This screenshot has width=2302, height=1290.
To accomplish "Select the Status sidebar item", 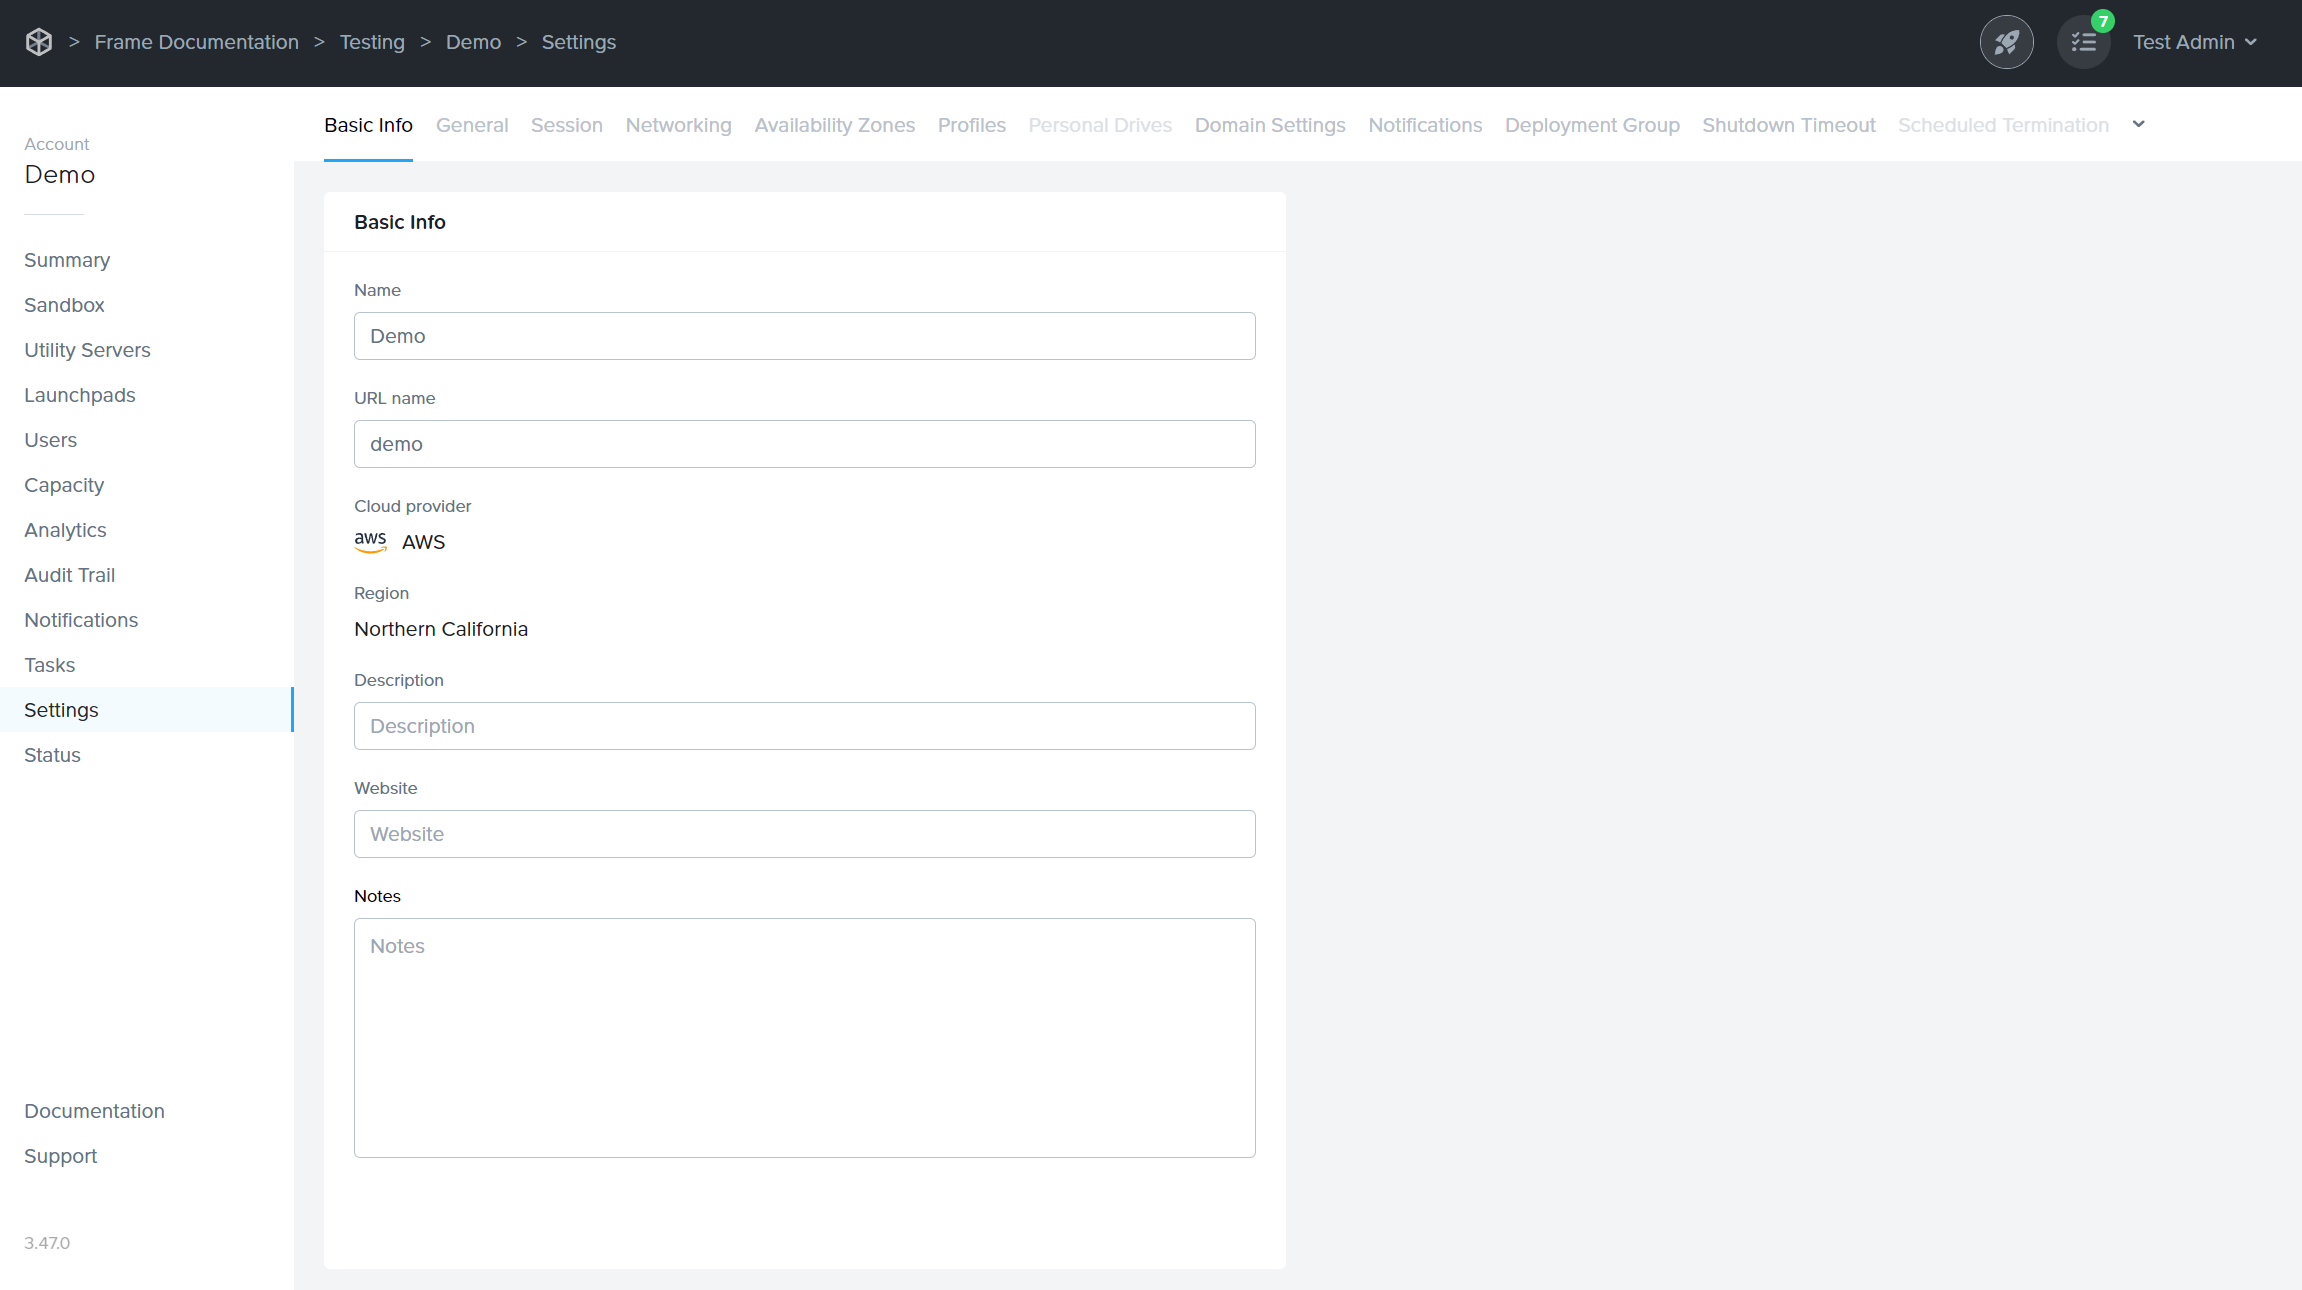I will tap(52, 755).
